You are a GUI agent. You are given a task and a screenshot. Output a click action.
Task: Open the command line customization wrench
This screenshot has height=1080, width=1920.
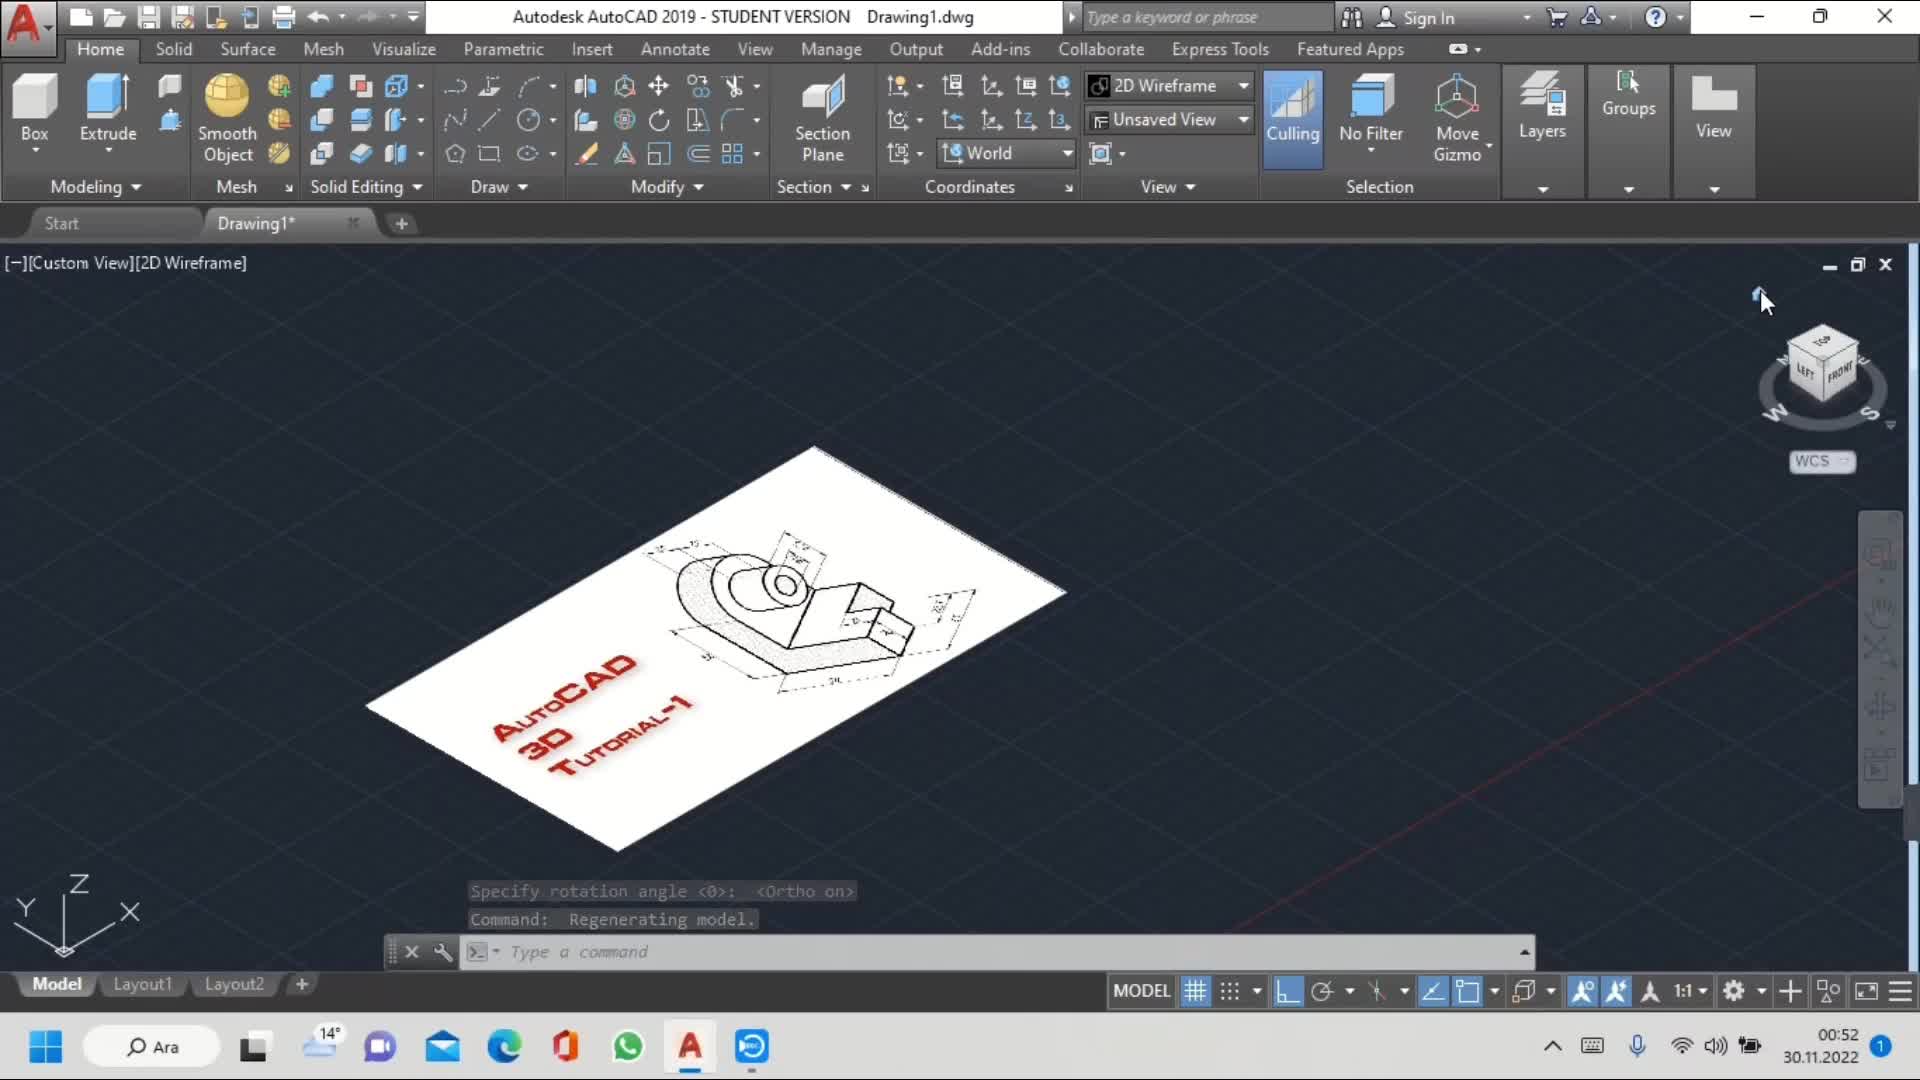pos(443,952)
